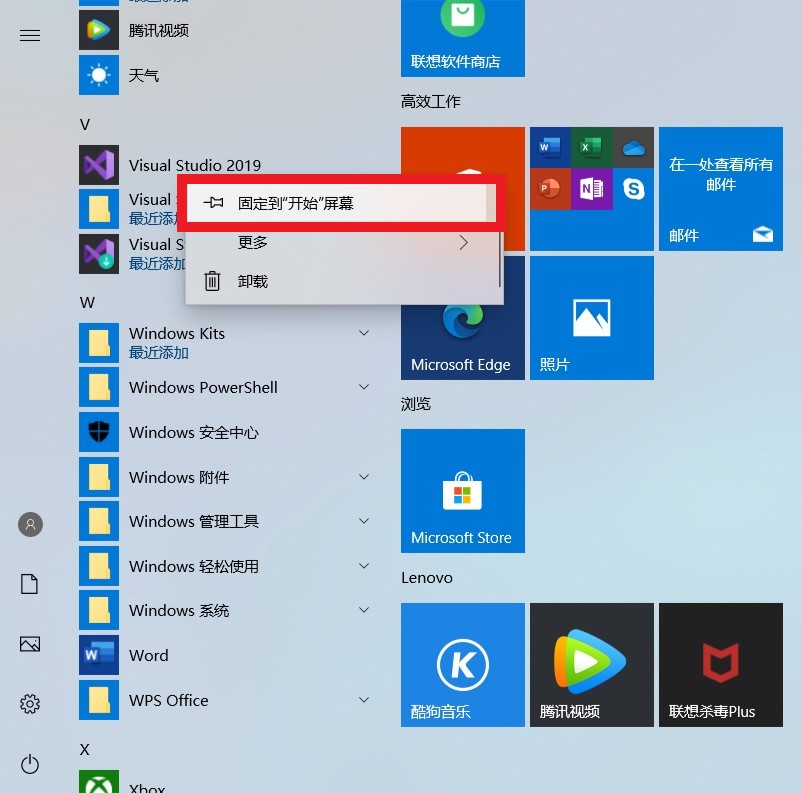
Task: Click the PowerPoint icon in Office tile
Action: pos(550,189)
